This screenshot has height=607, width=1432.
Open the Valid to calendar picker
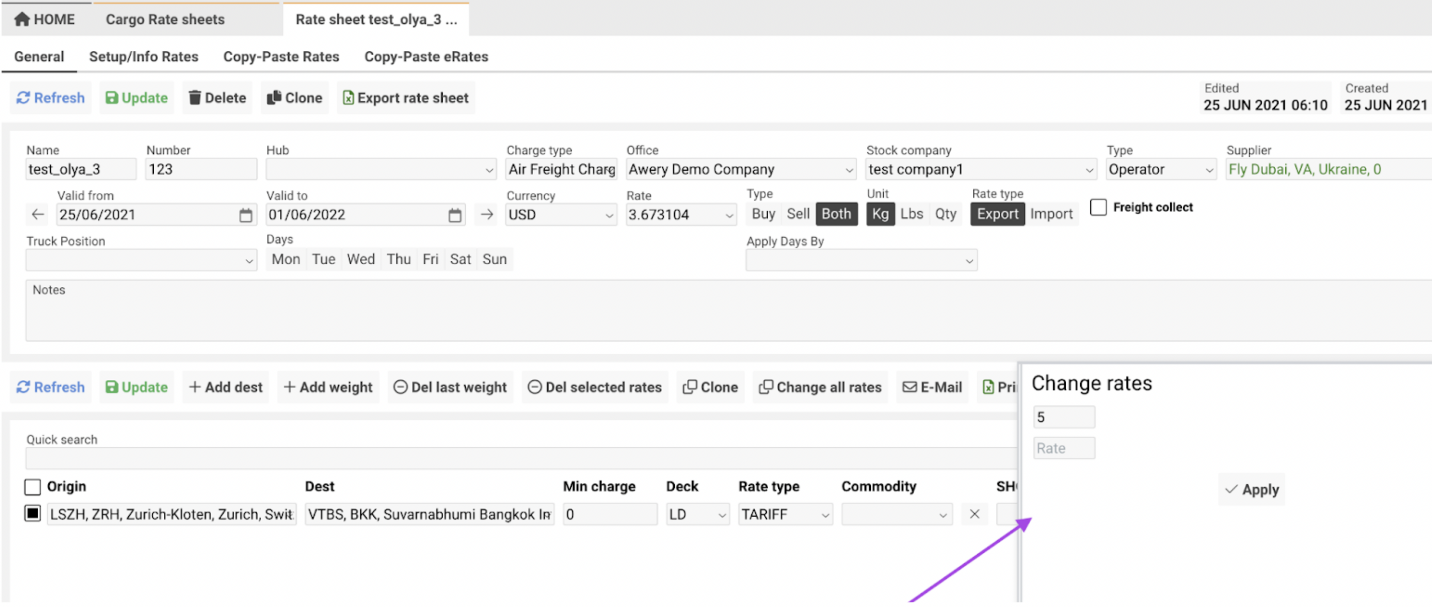point(455,215)
